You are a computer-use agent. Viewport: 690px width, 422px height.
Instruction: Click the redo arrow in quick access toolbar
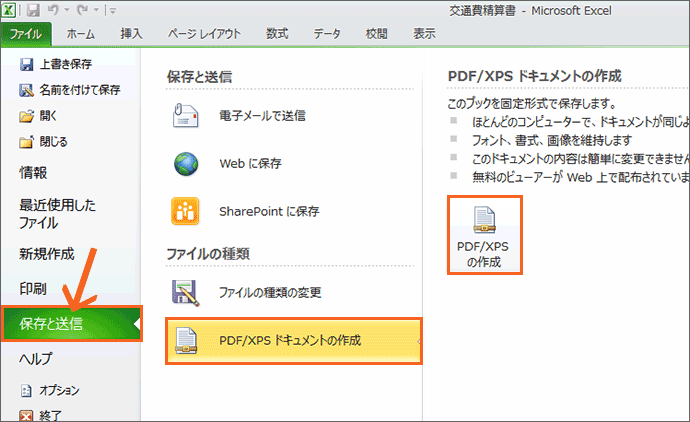click(x=82, y=10)
